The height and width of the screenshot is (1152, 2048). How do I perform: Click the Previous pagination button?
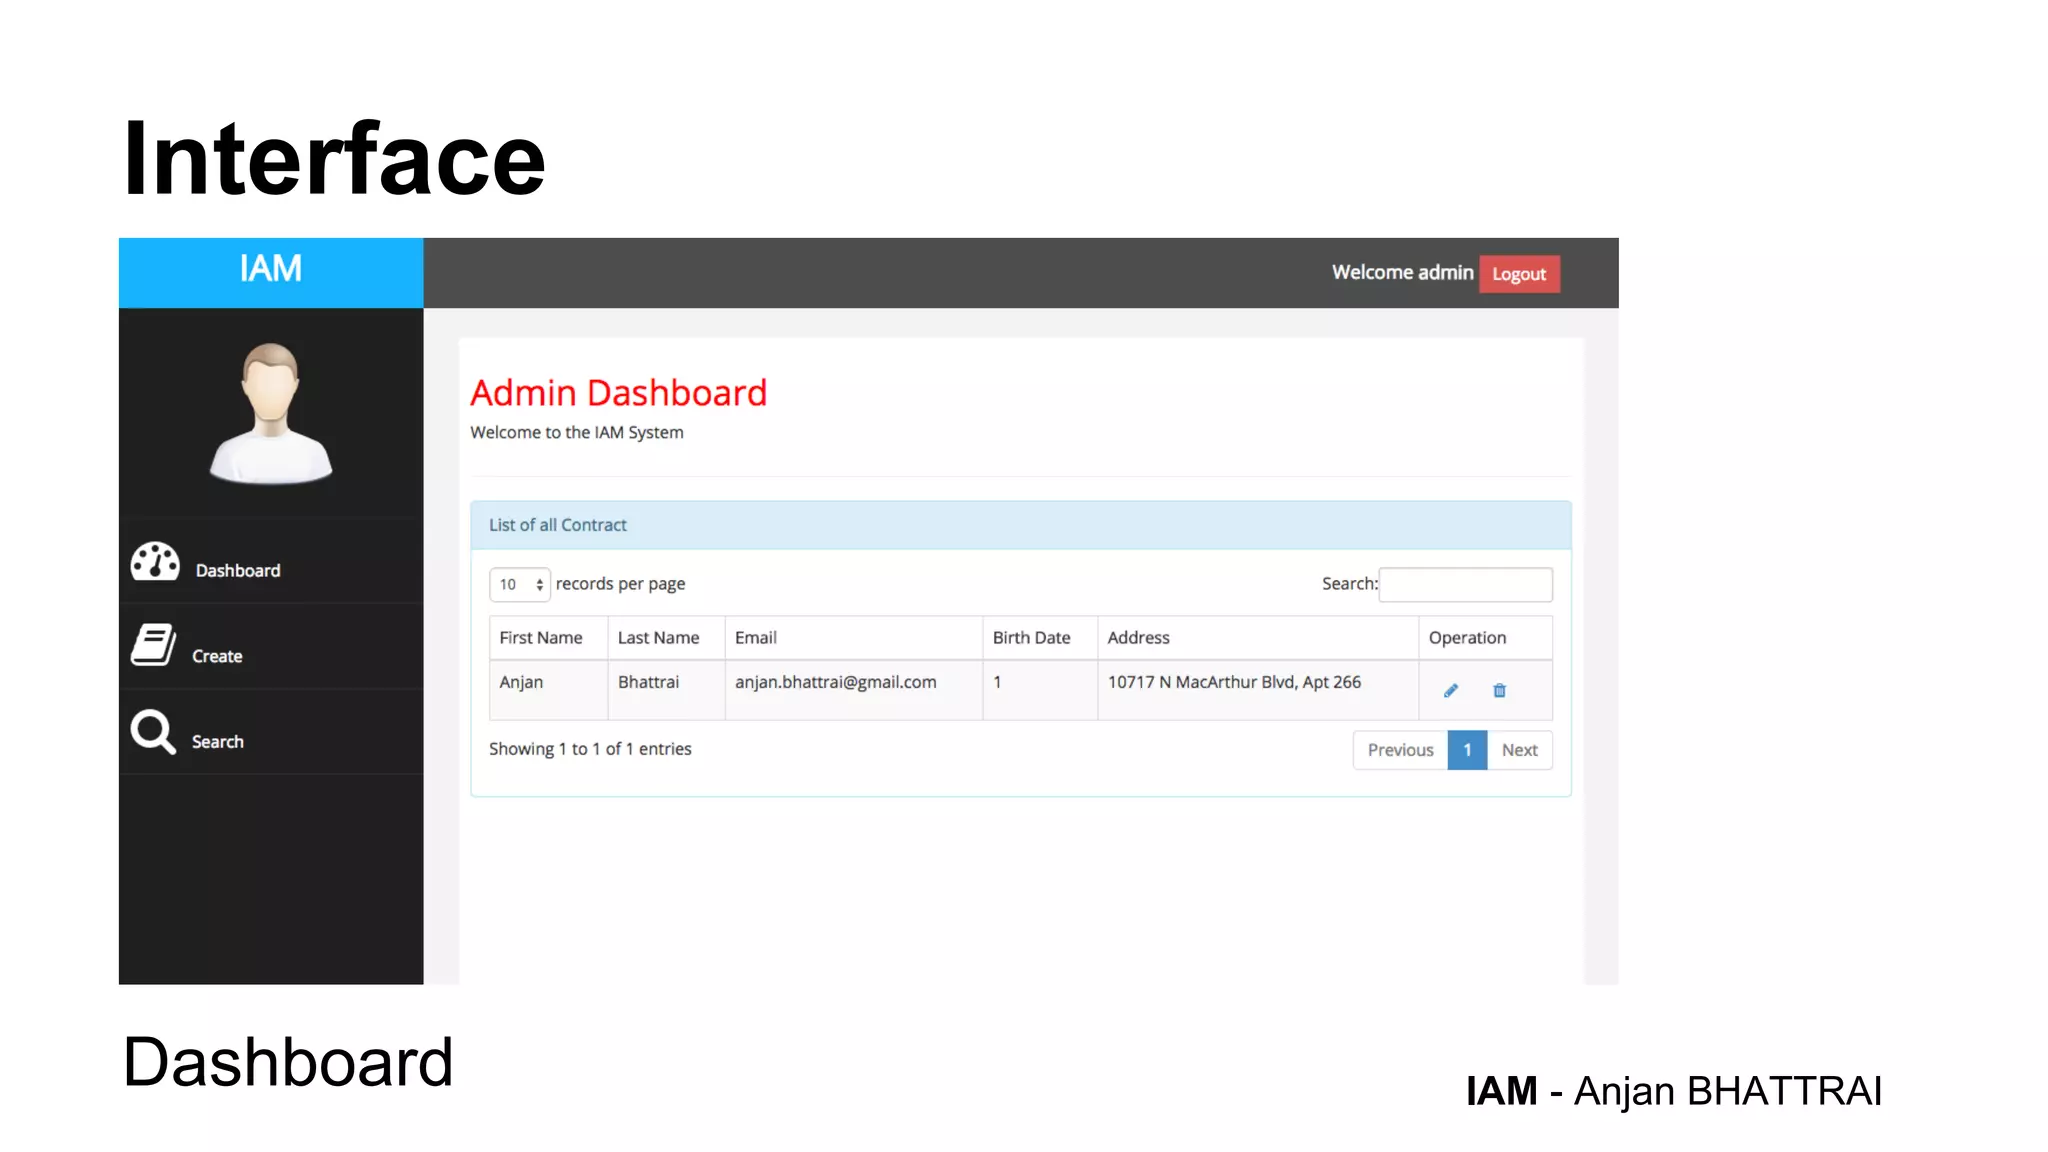click(x=1400, y=750)
